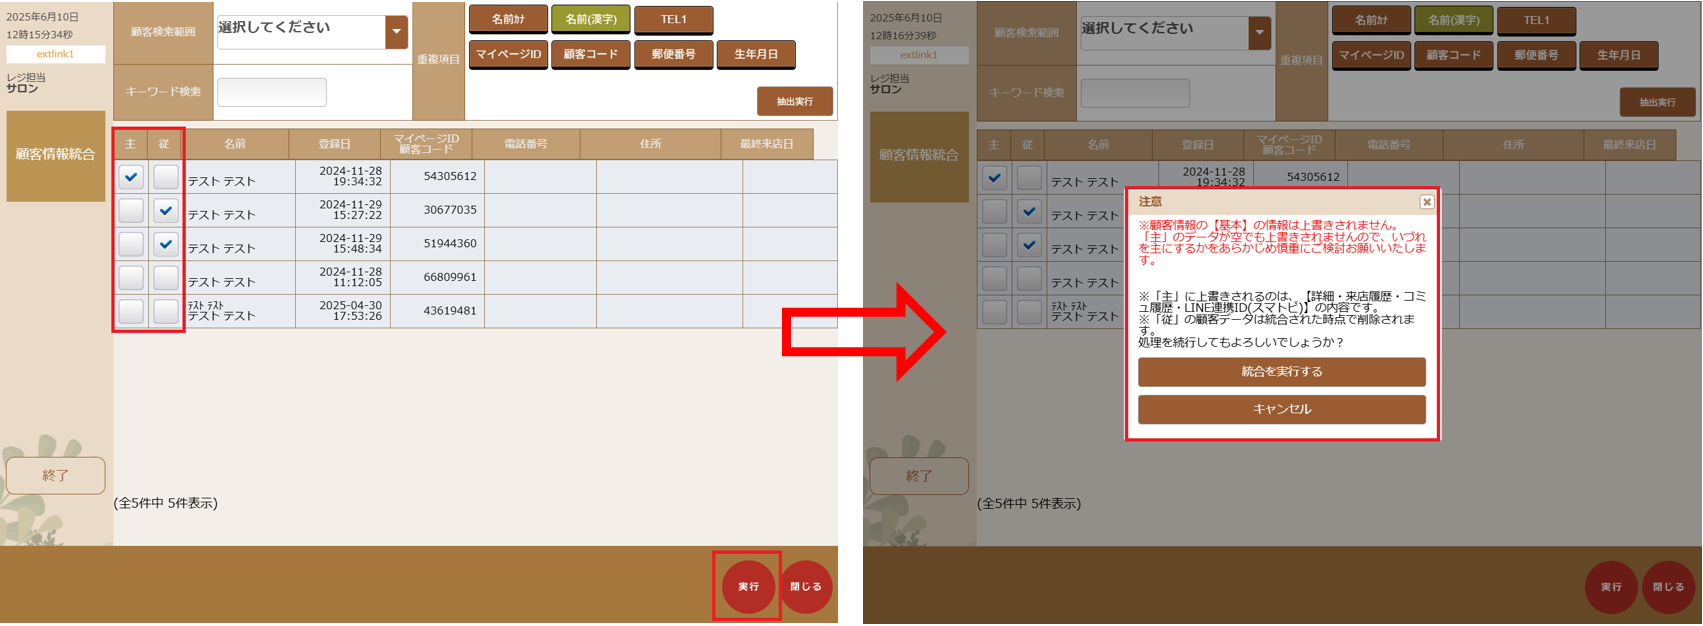Check 主 for customer 43619481 in undimmed screen
This screenshot has height=626, width=1703.
click(x=131, y=311)
